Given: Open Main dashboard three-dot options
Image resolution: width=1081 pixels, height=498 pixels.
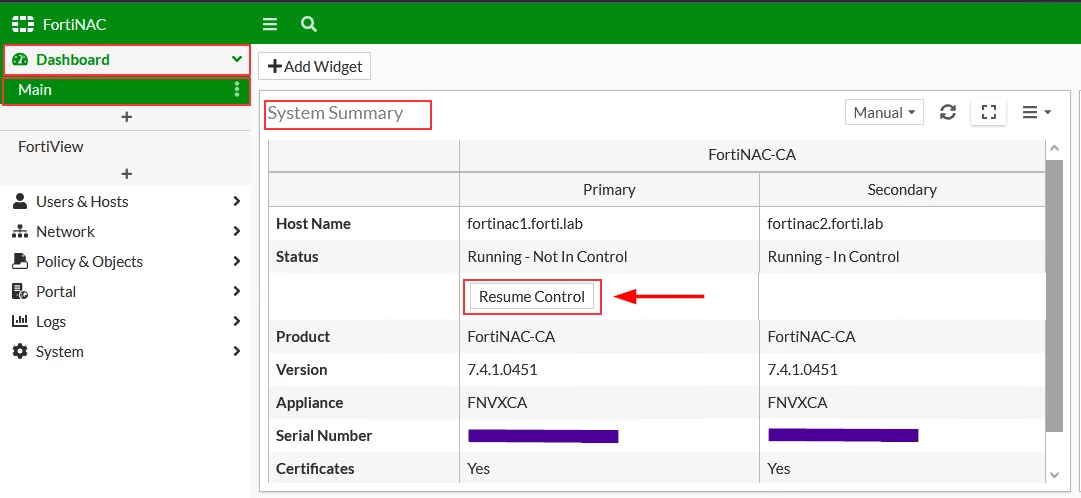Looking at the screenshot, I should click(237, 90).
